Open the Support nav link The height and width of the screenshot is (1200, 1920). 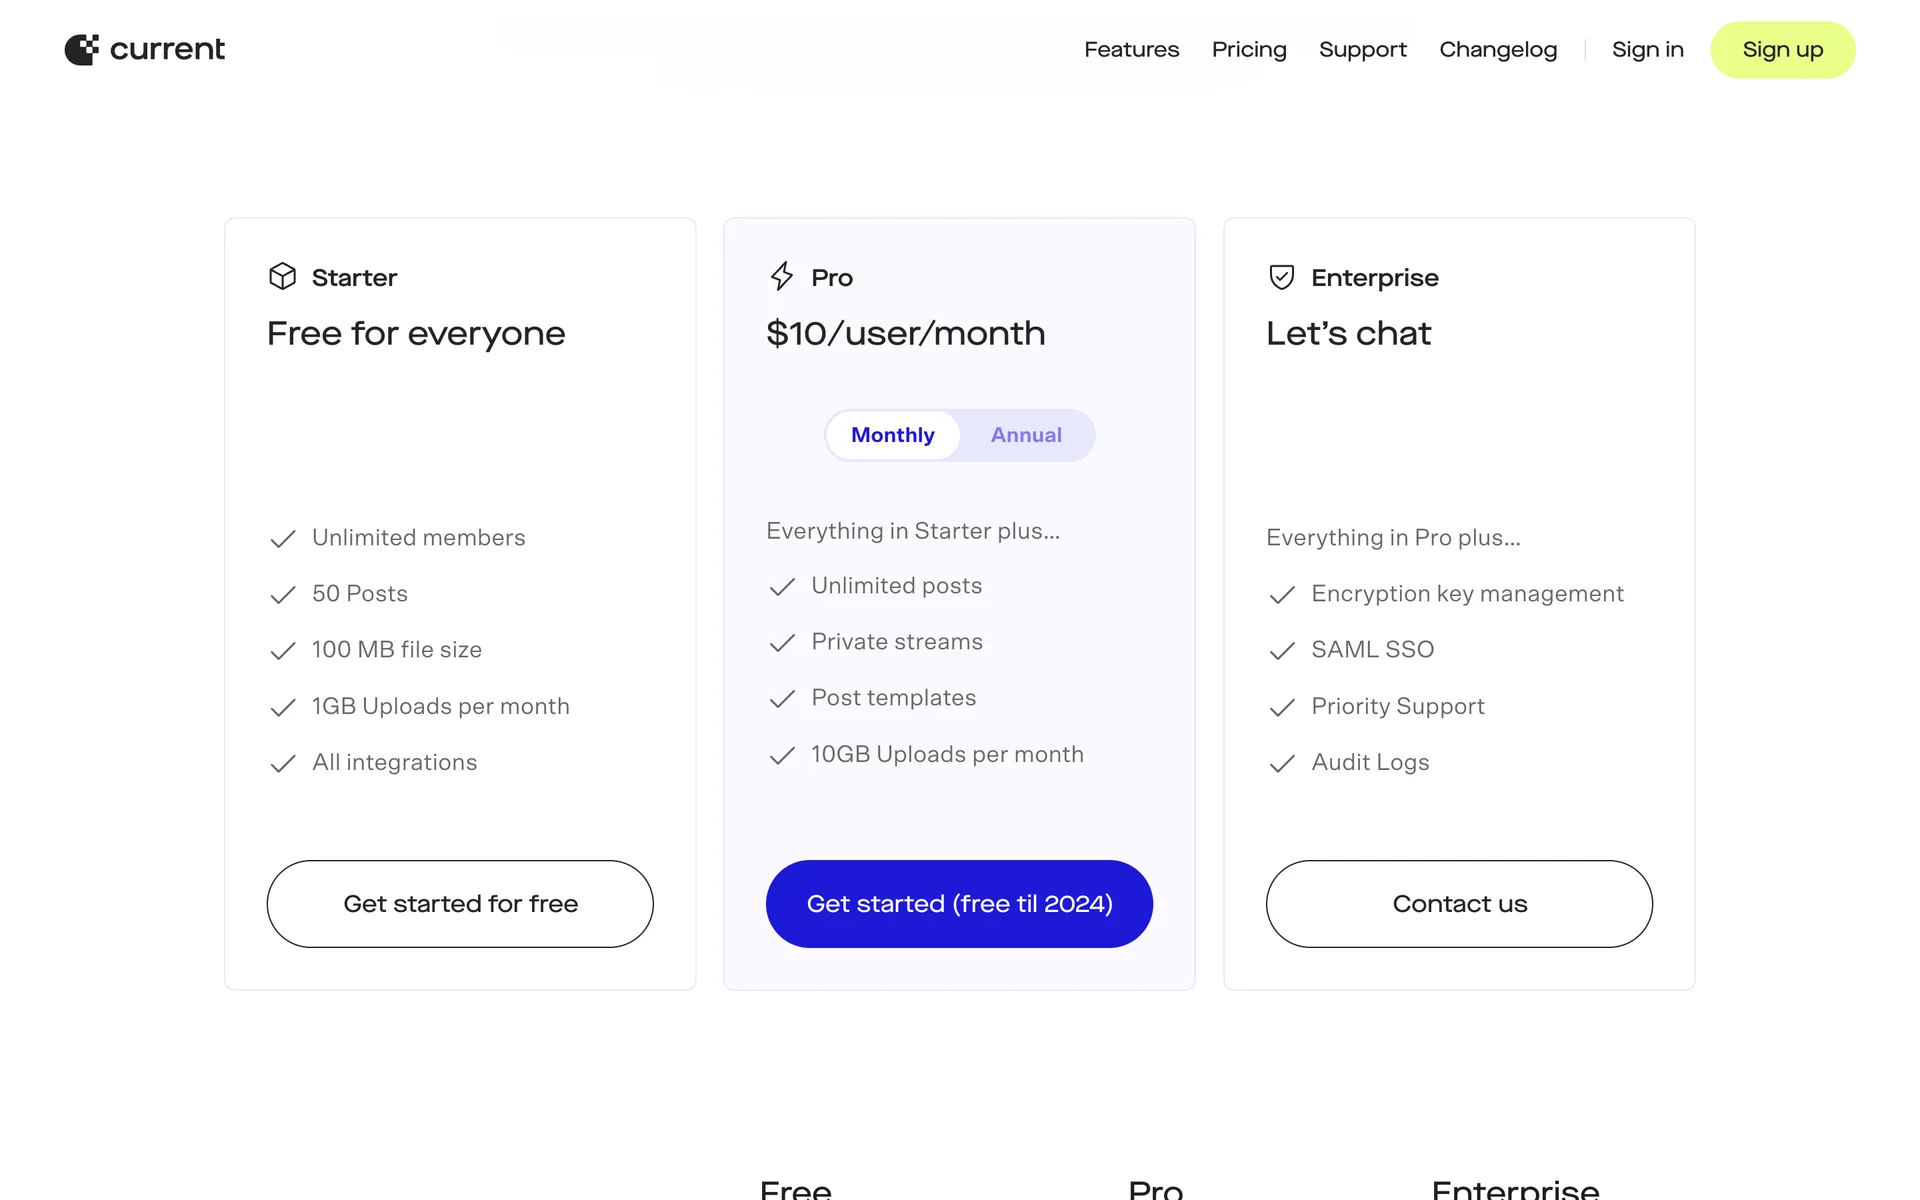click(1362, 50)
